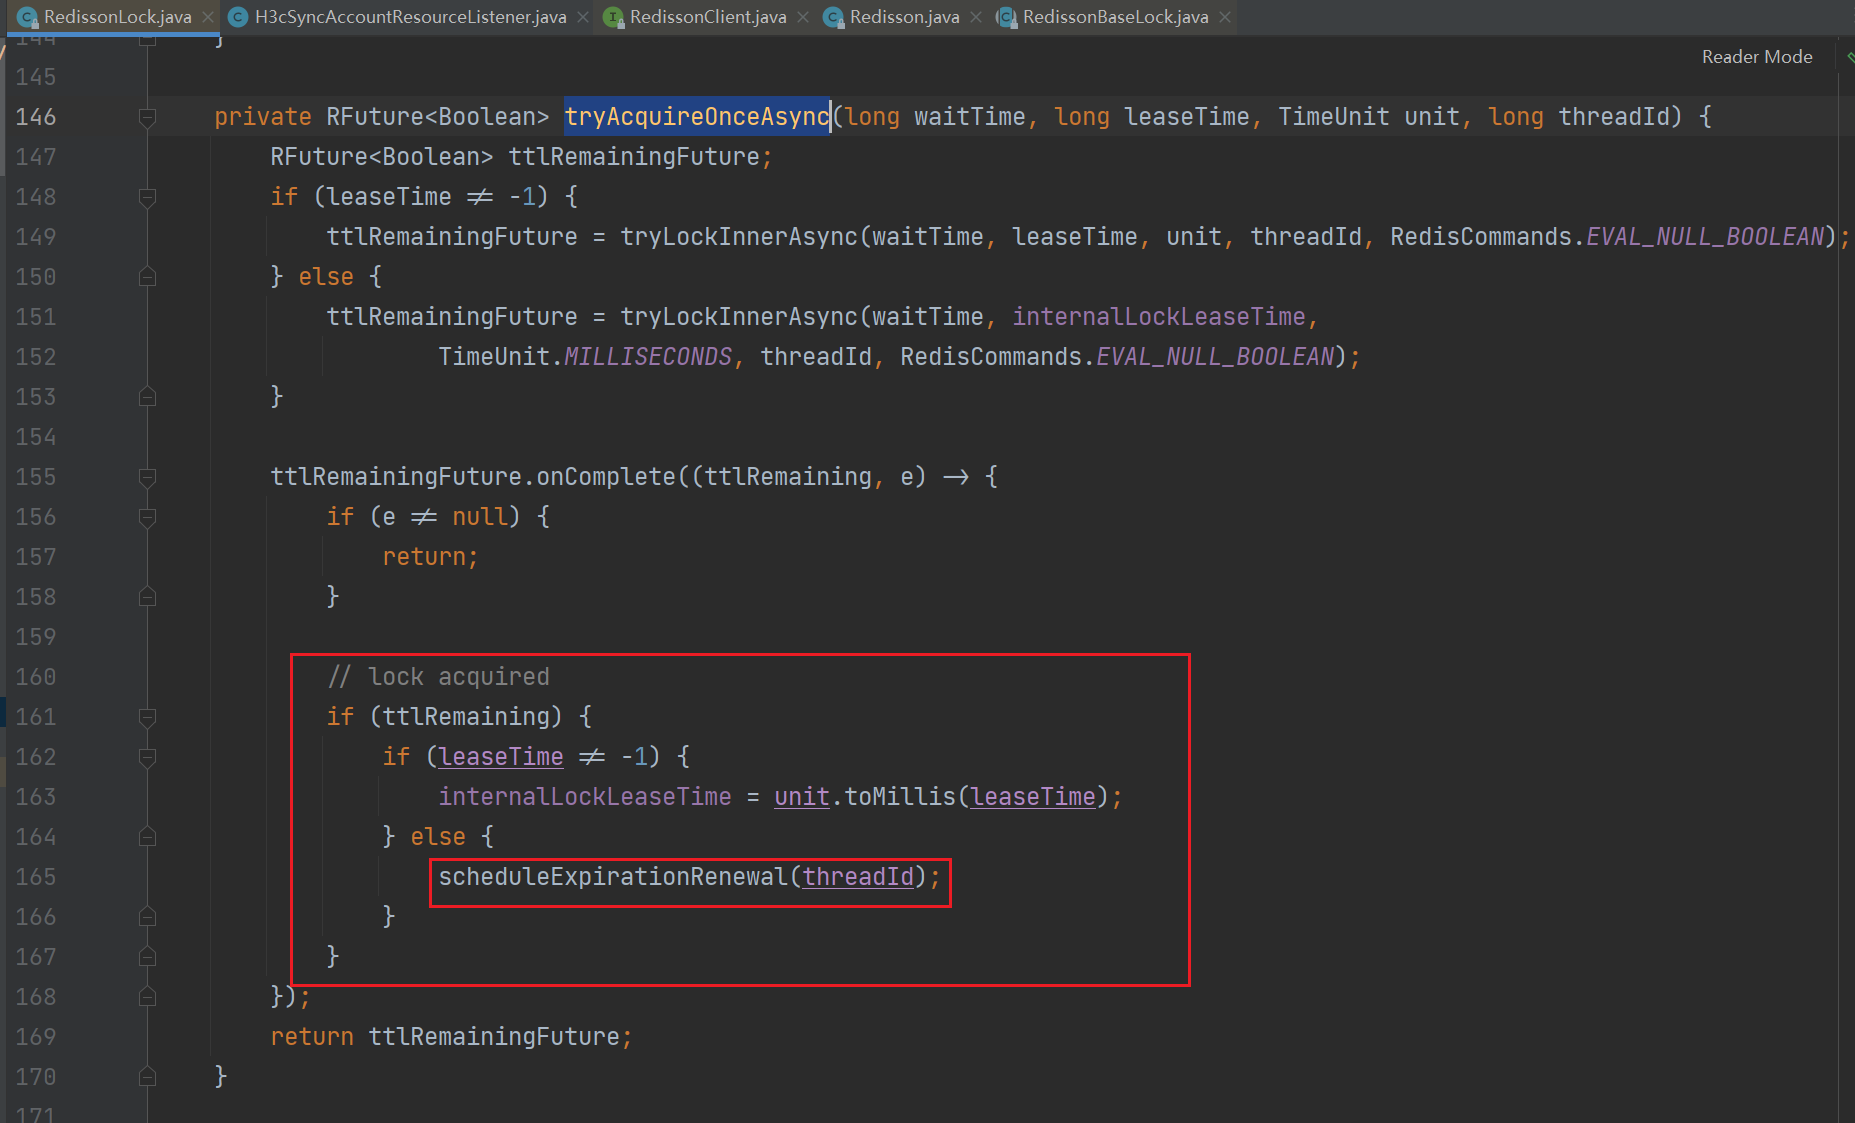
Task: Click the EVAL_NULL_BOOLEAN constant on line 149
Action: pos(1705,237)
